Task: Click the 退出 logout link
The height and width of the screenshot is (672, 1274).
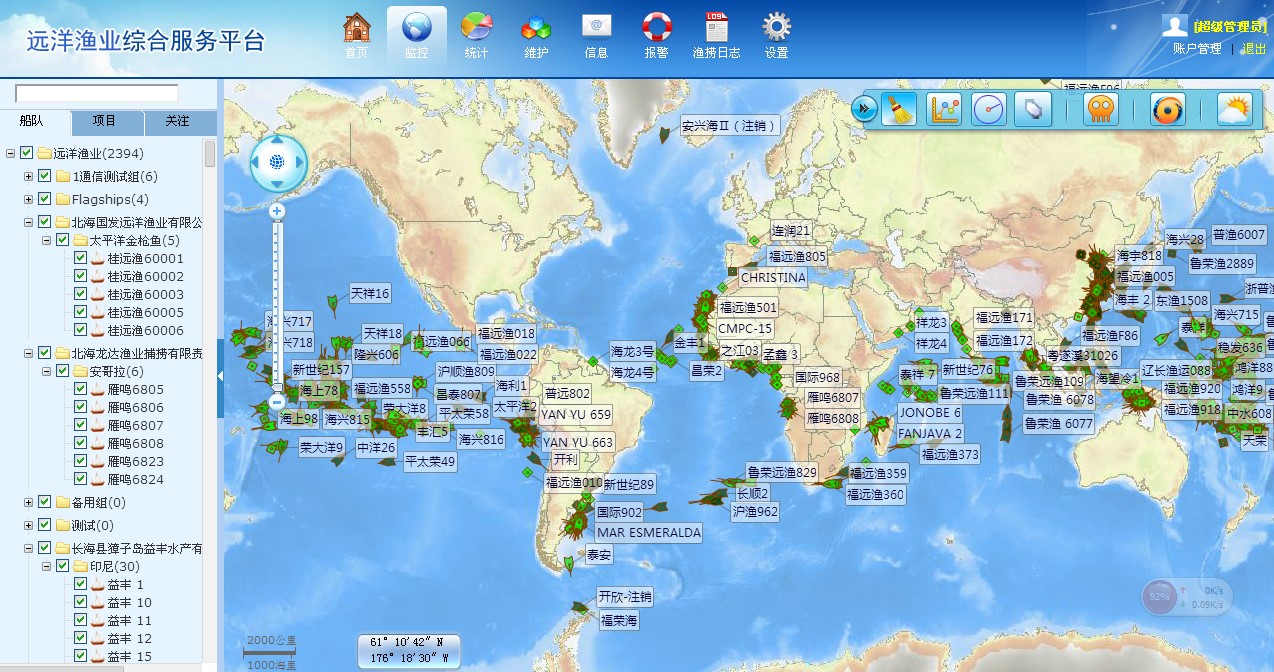Action: [1254, 48]
